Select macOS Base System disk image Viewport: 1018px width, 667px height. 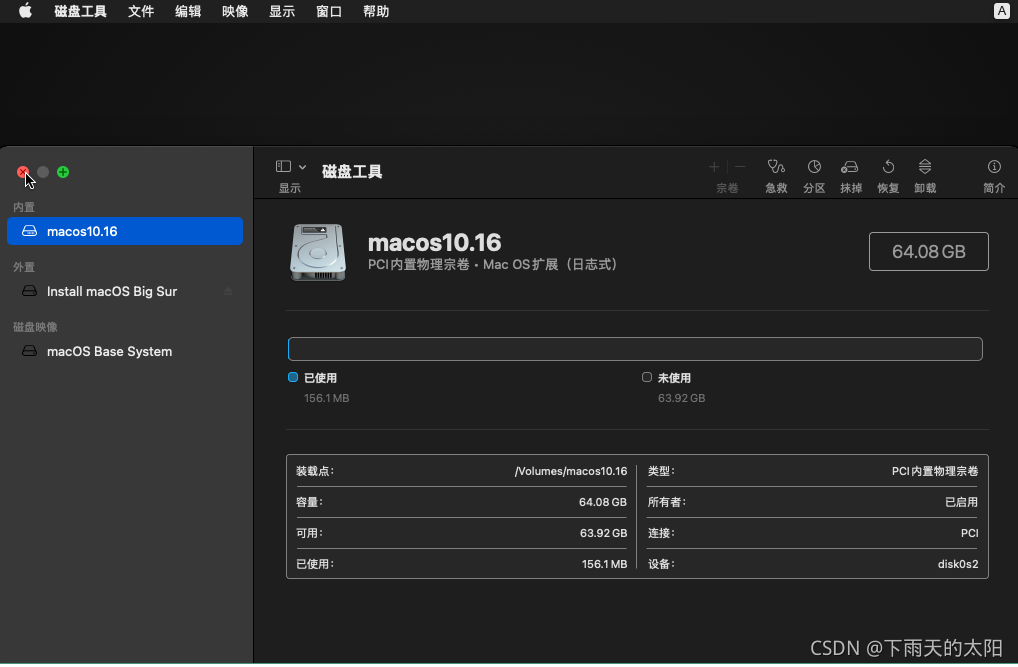tap(125, 351)
